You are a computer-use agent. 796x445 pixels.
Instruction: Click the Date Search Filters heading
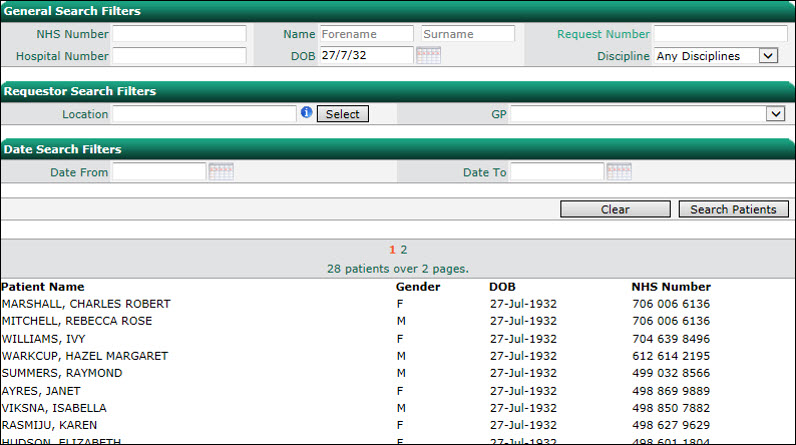click(62, 149)
